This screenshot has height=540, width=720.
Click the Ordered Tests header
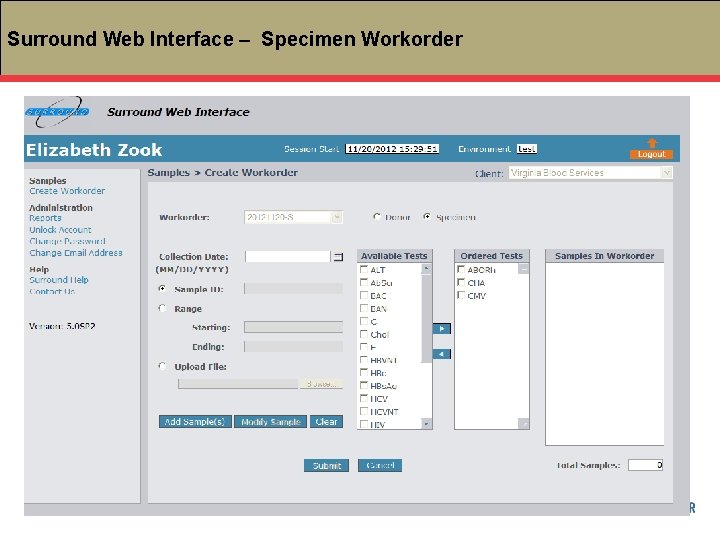coord(491,256)
